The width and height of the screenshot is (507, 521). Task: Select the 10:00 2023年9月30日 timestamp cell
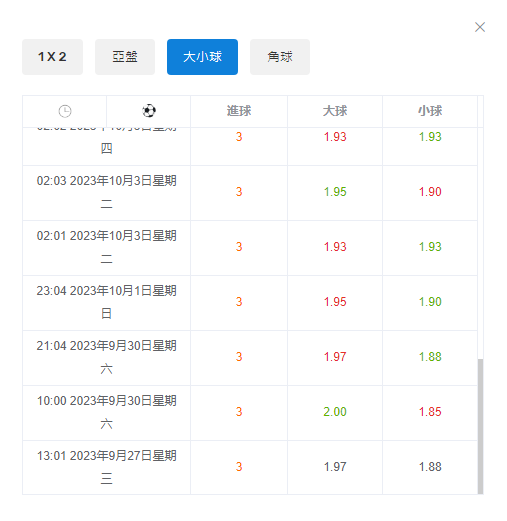pyautogui.click(x=106, y=412)
